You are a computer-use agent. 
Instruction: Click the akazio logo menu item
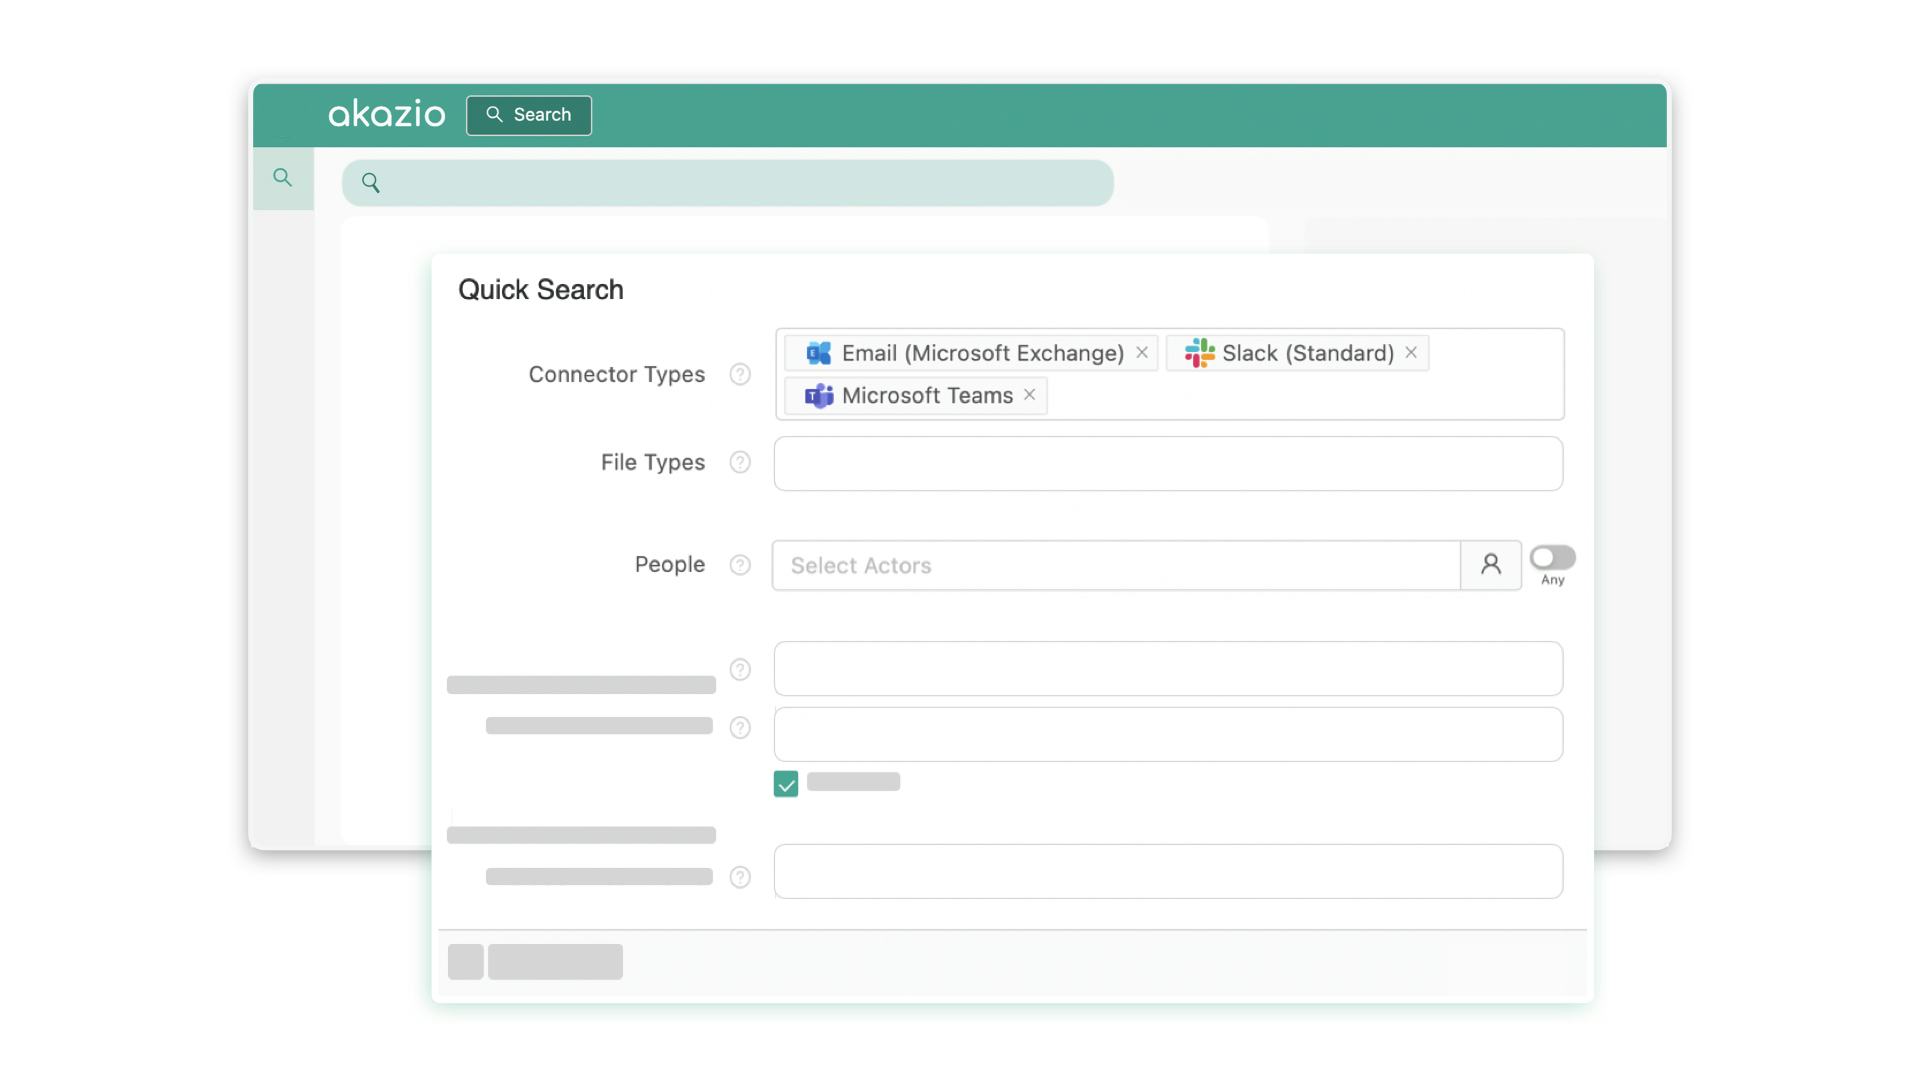tap(386, 115)
